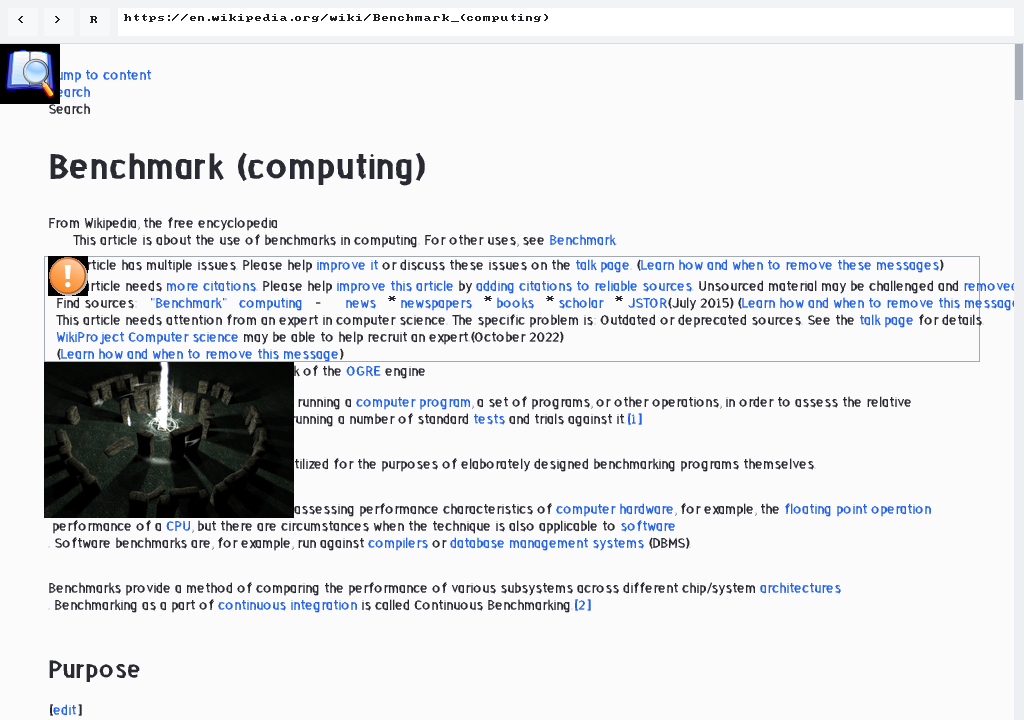
Task: Open 'adding citations to reliable sources' link
Action: click(x=584, y=286)
